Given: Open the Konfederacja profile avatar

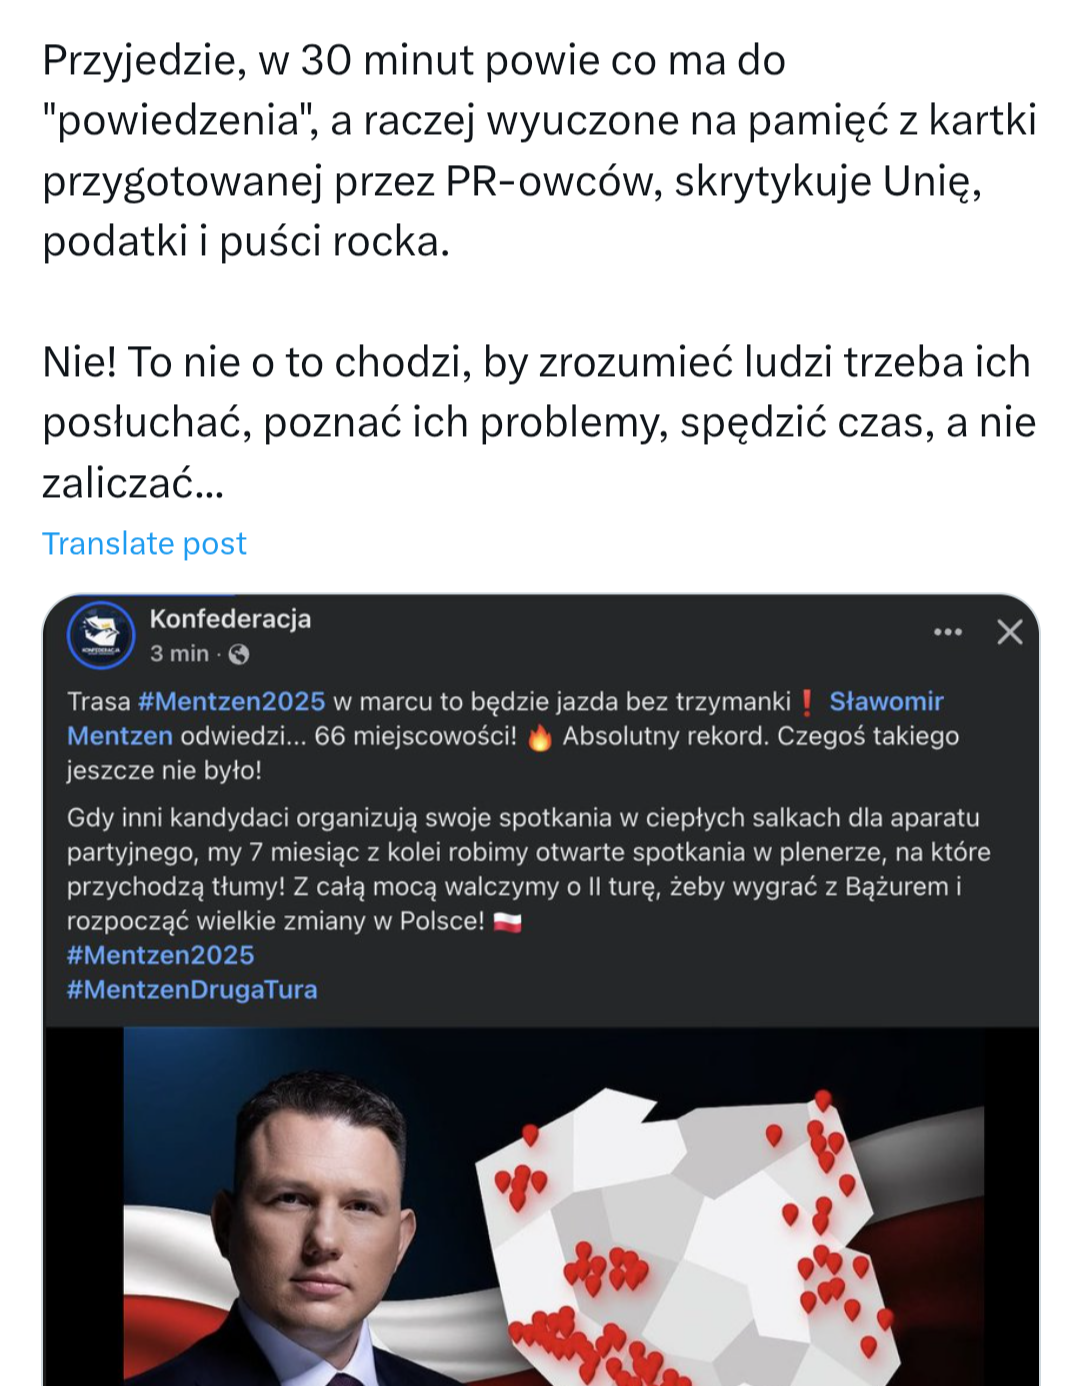Looking at the screenshot, I should click(x=101, y=635).
